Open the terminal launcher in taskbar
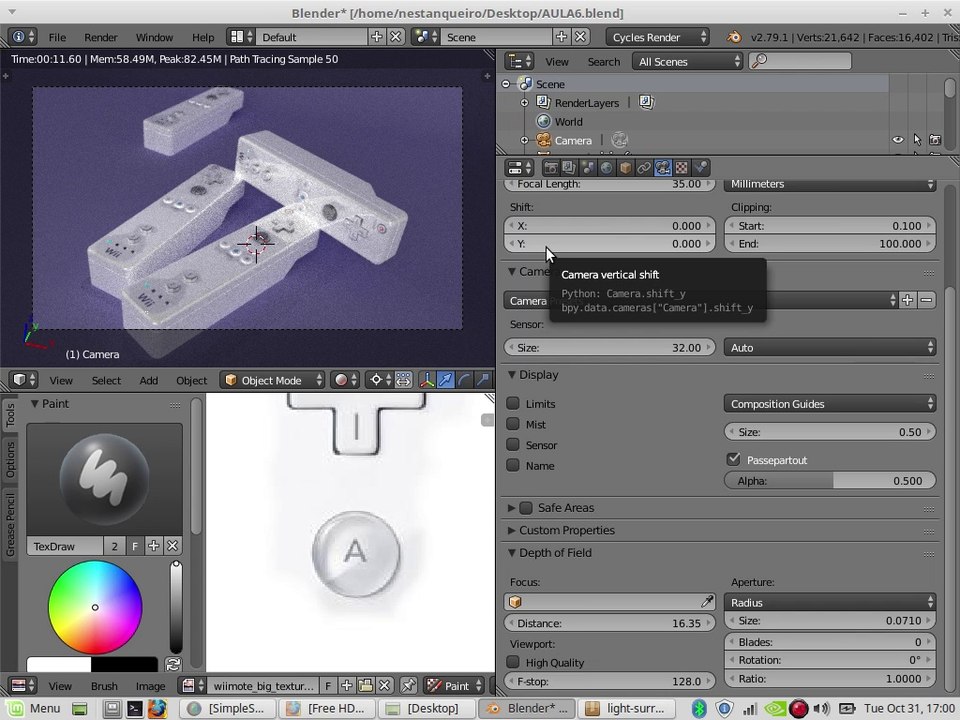 pyautogui.click(x=135, y=708)
